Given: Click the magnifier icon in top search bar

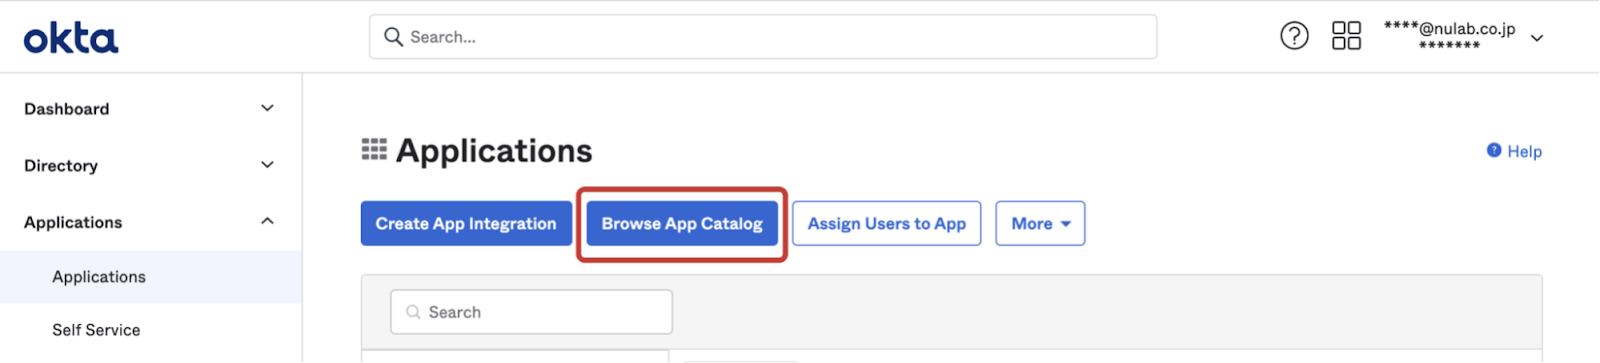Looking at the screenshot, I should tap(394, 37).
